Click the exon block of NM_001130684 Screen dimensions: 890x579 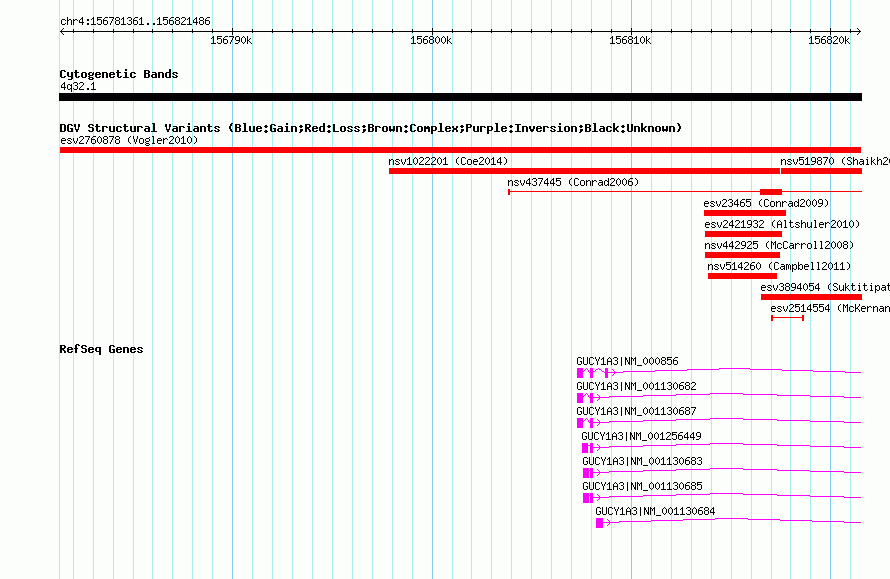pyautogui.click(x=599, y=523)
